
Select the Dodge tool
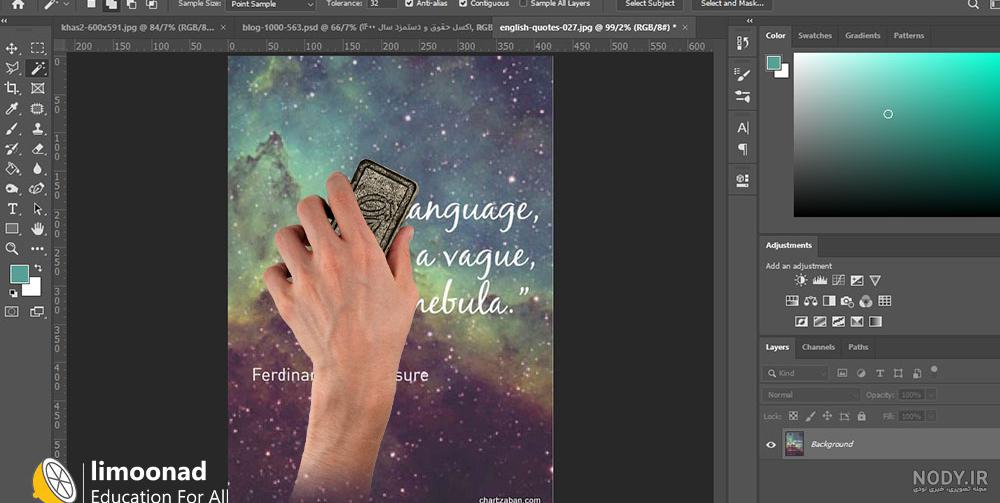pyautogui.click(x=11, y=189)
